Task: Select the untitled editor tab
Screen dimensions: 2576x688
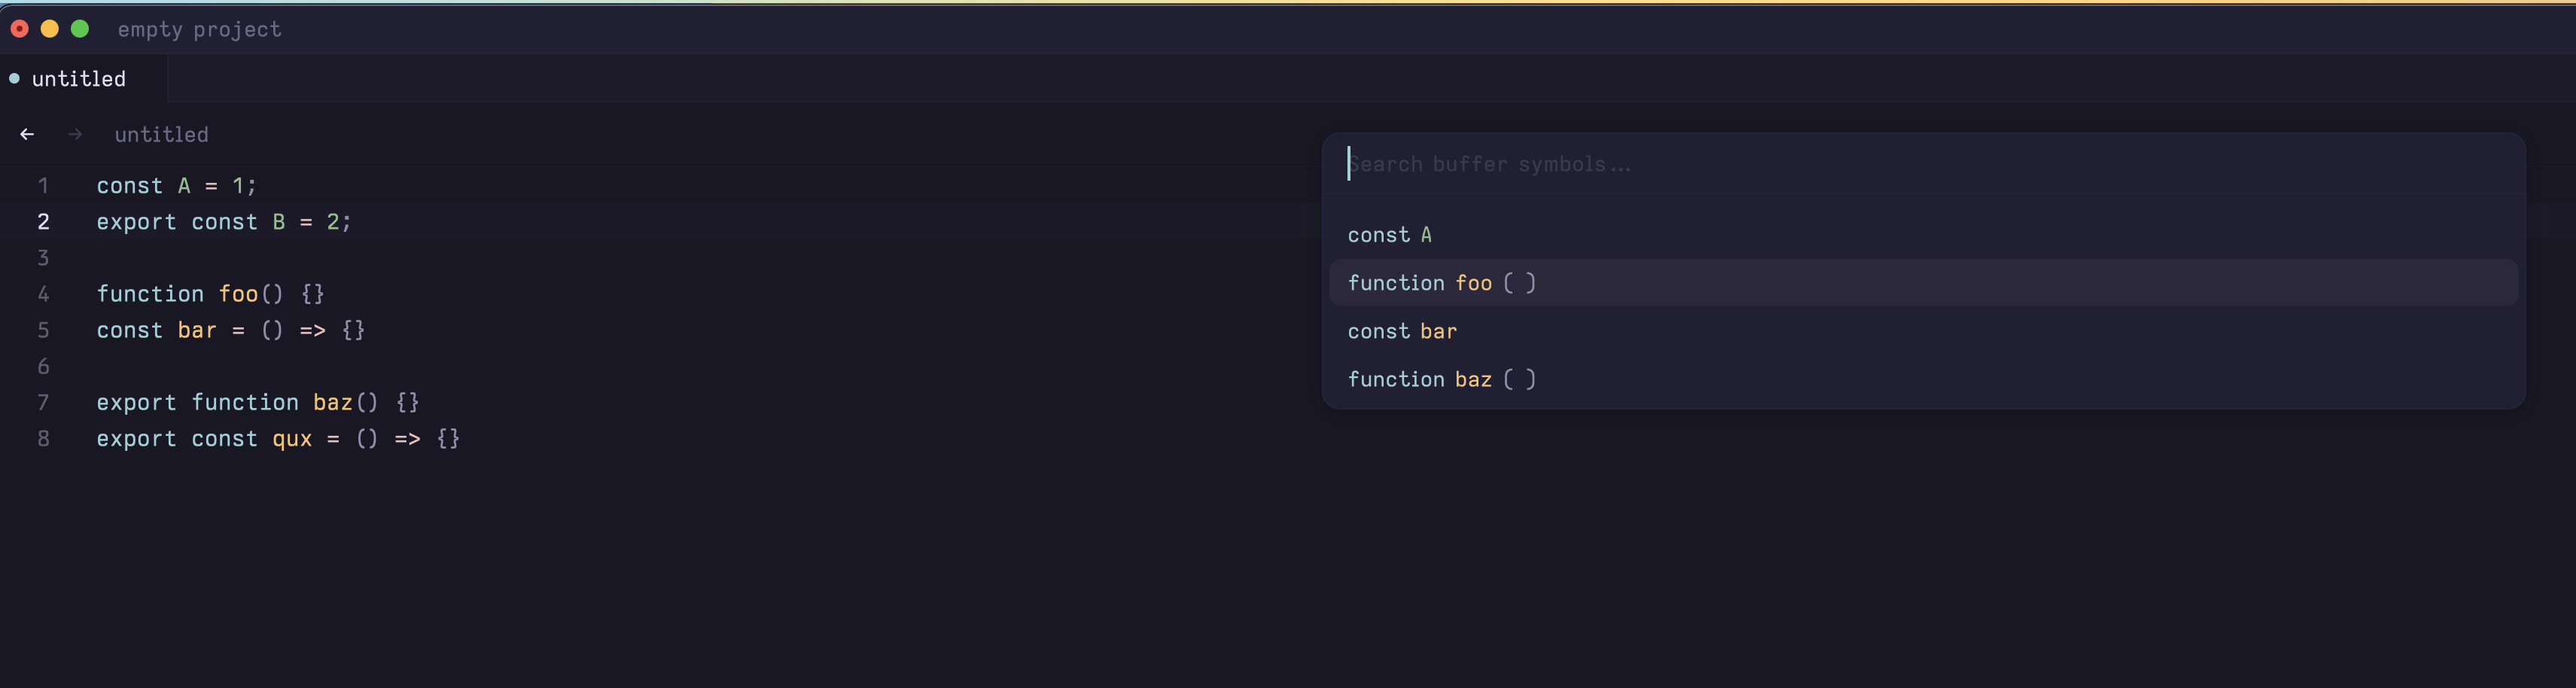Action: [x=83, y=78]
